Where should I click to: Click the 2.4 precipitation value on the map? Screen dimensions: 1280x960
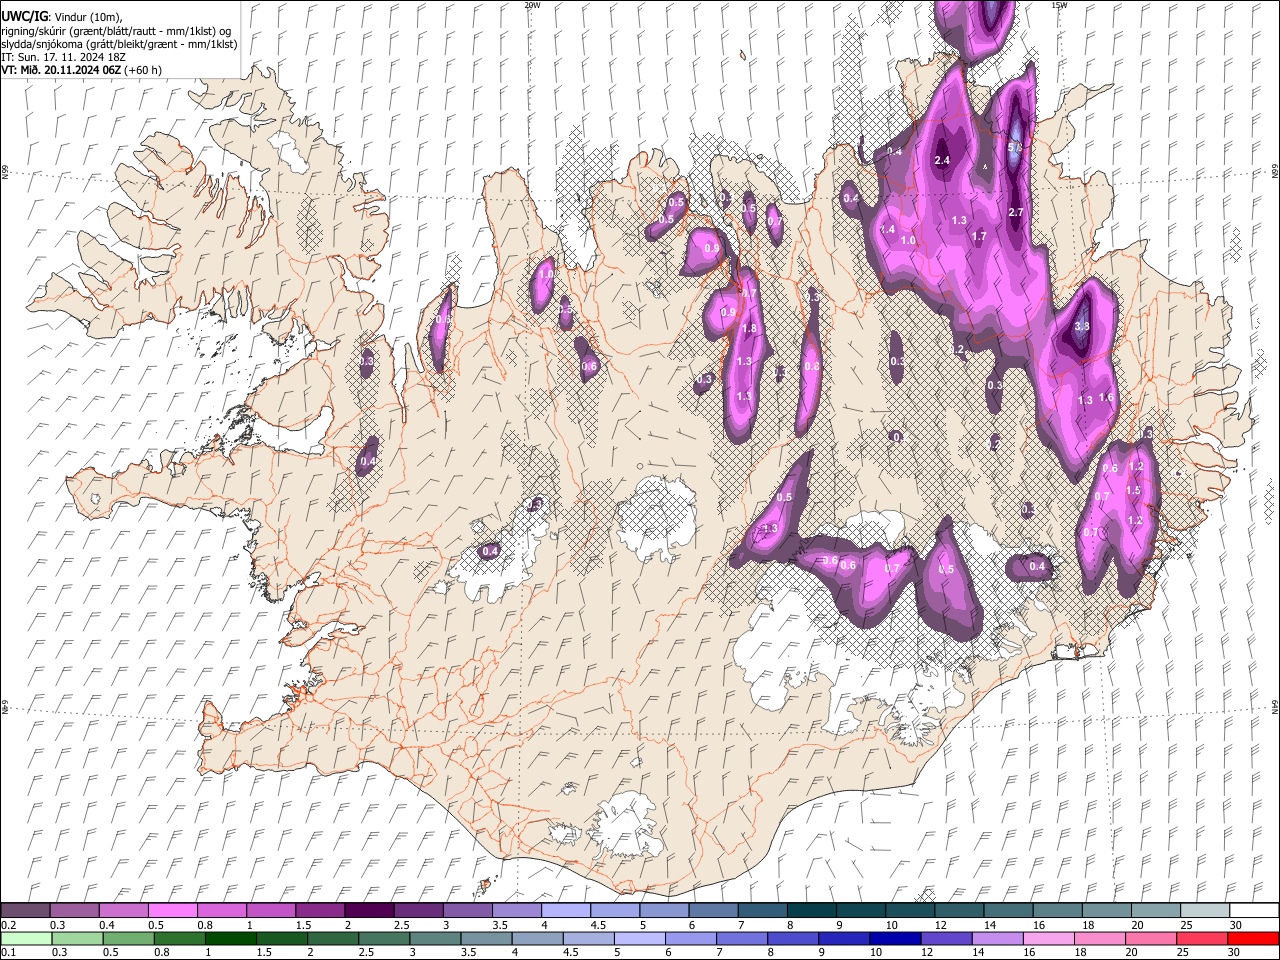942,160
